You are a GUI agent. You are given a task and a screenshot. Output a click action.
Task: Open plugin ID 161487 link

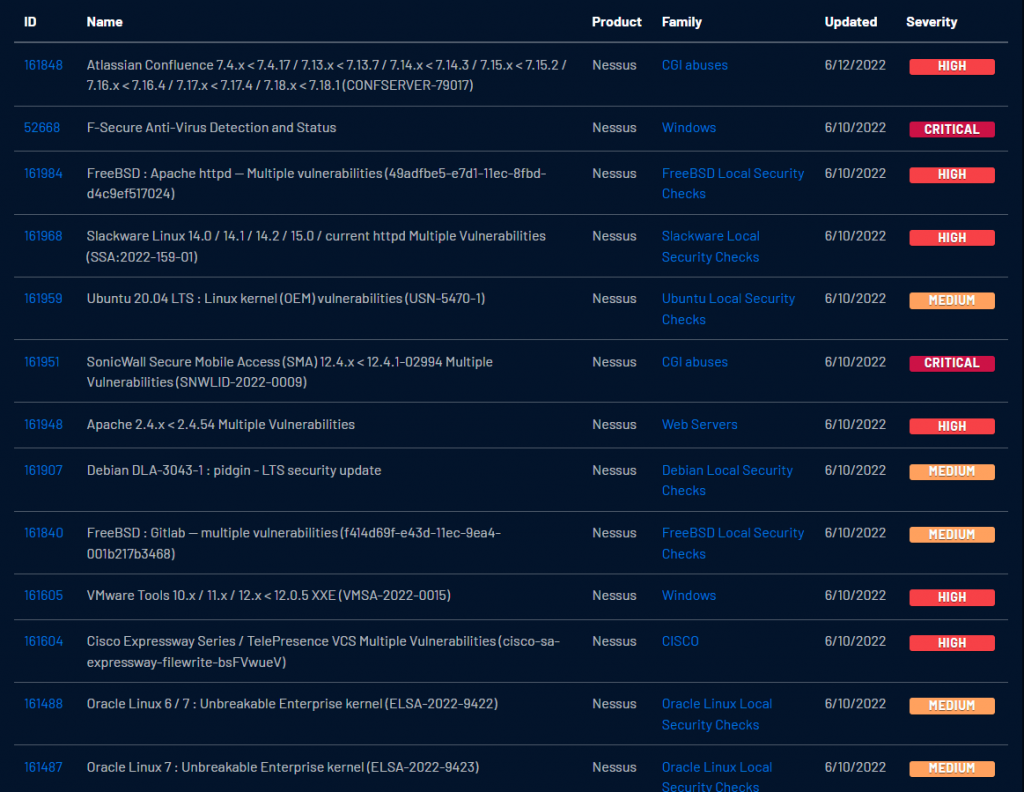(x=43, y=767)
